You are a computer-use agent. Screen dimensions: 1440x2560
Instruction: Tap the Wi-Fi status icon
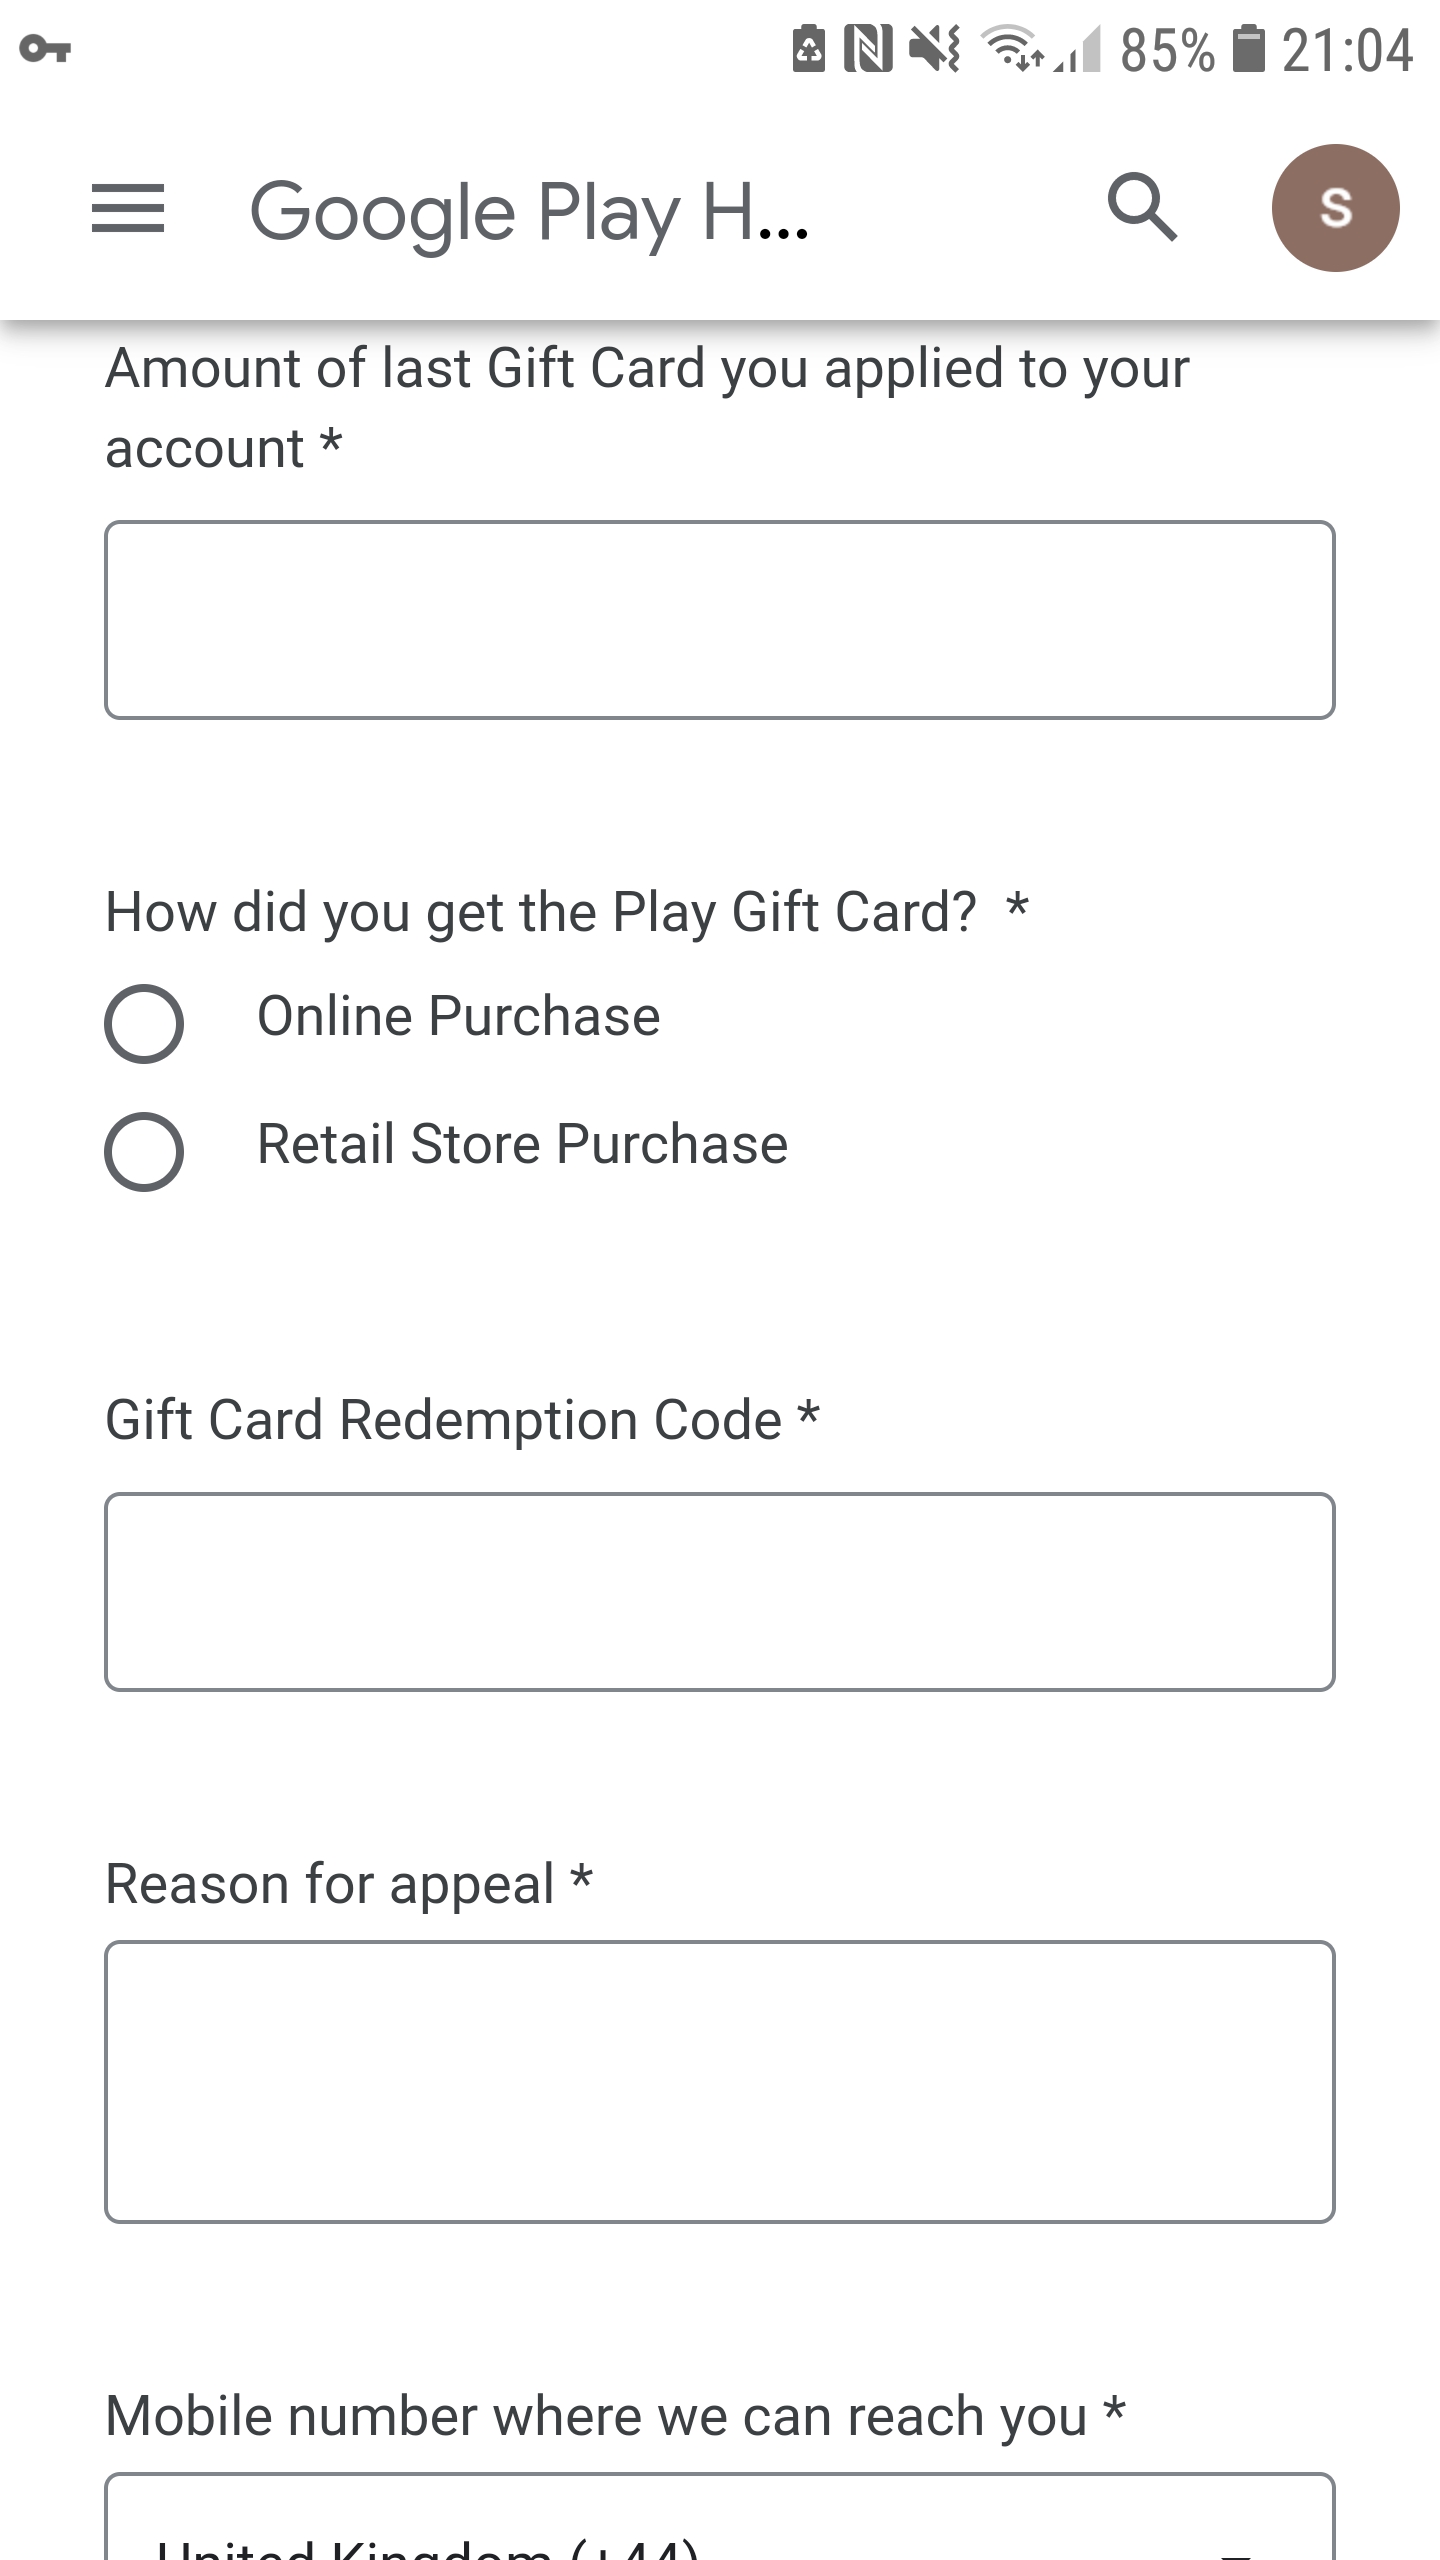(x=1010, y=49)
